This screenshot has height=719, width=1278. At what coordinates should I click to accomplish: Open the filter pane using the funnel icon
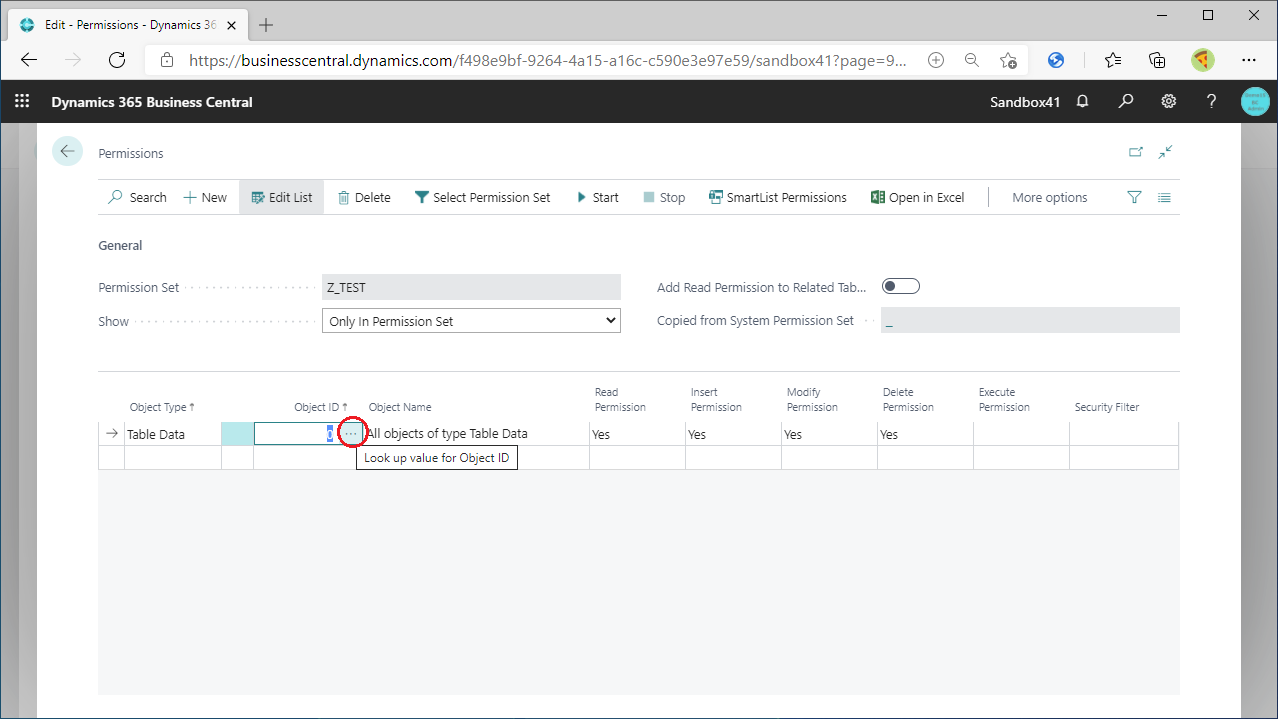coord(1134,197)
